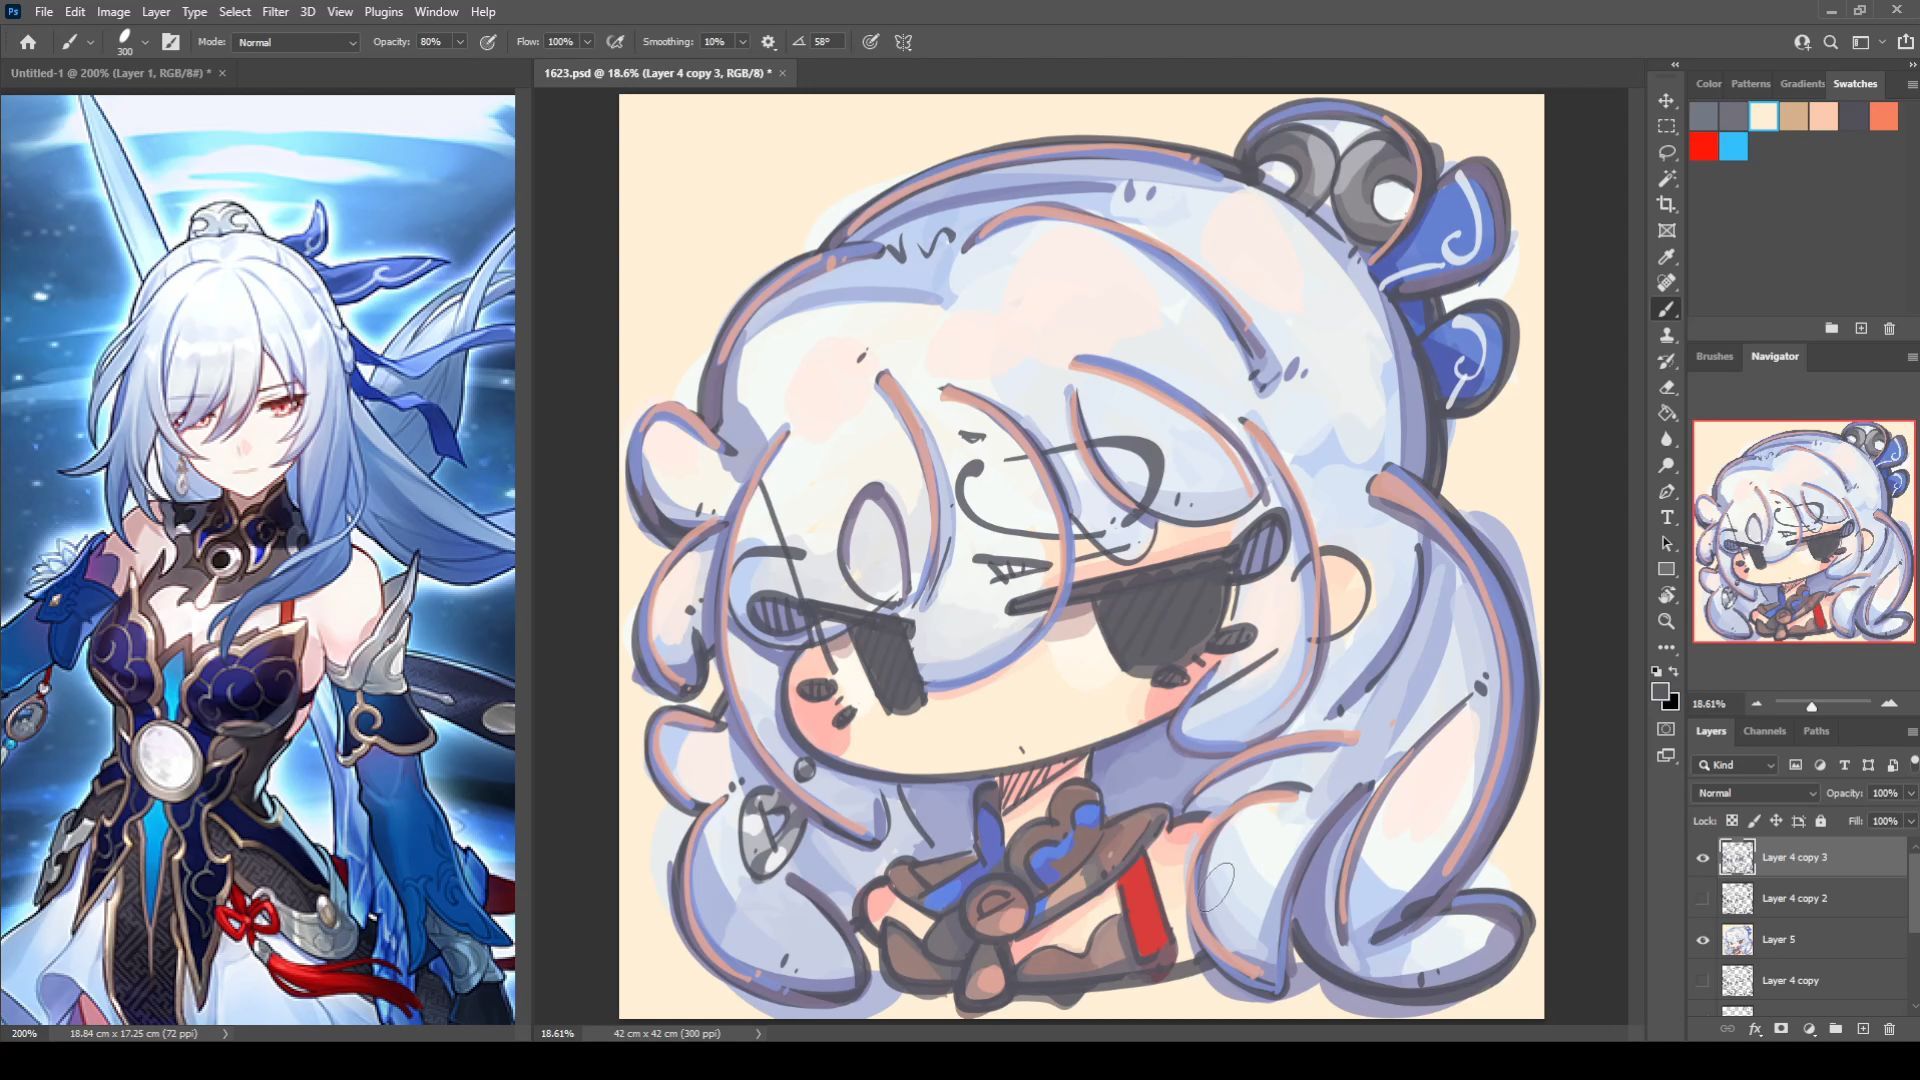Image resolution: width=1920 pixels, height=1080 pixels.
Task: Switch to the Channels tab
Action: tap(1764, 731)
